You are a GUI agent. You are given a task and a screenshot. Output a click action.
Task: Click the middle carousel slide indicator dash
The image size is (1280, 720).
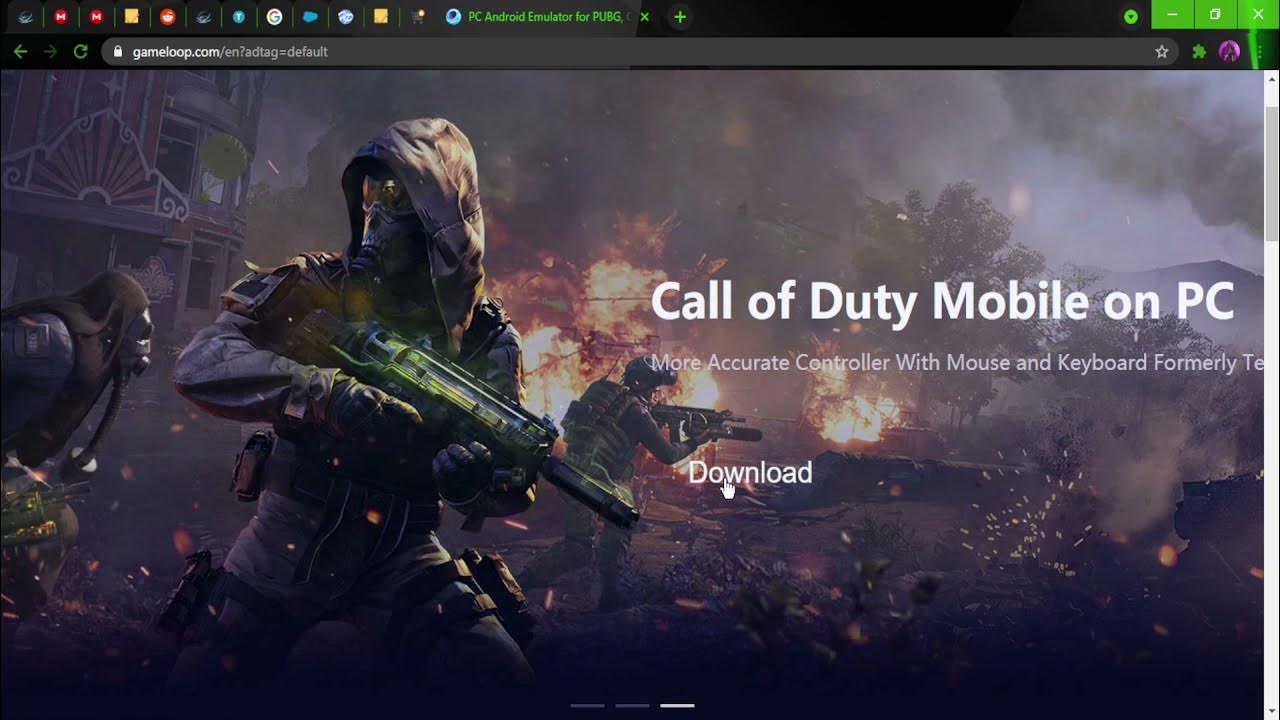tap(632, 706)
